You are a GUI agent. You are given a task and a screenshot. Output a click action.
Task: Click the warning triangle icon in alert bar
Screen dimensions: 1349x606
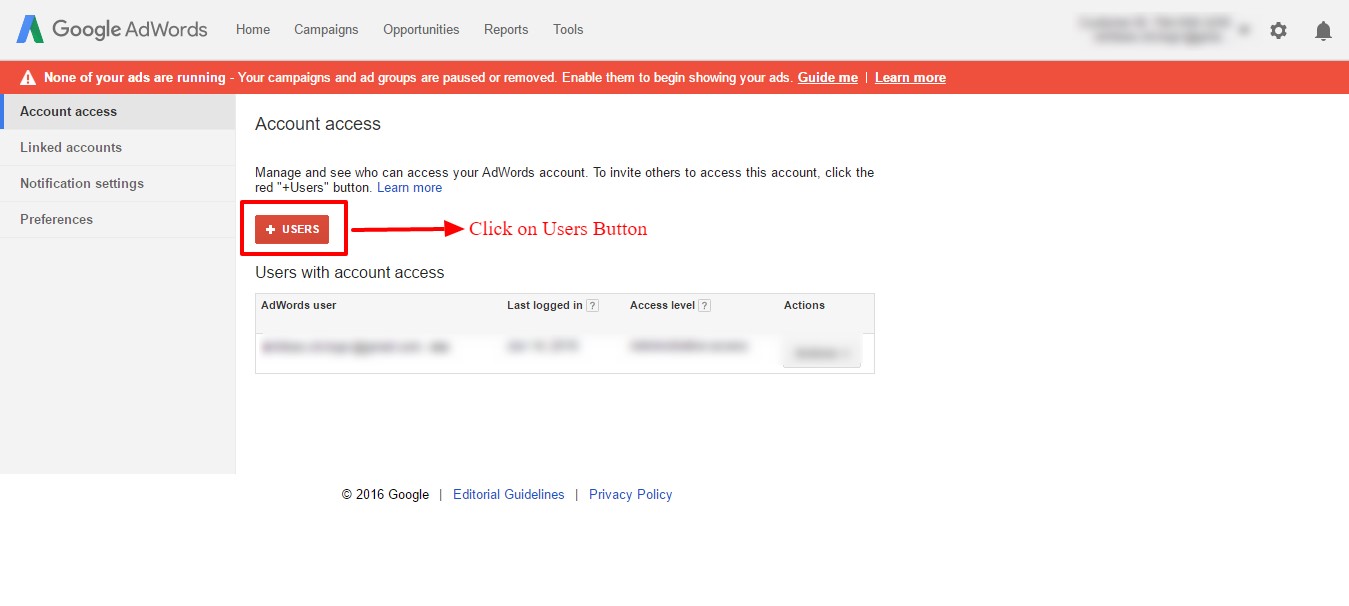tap(27, 78)
